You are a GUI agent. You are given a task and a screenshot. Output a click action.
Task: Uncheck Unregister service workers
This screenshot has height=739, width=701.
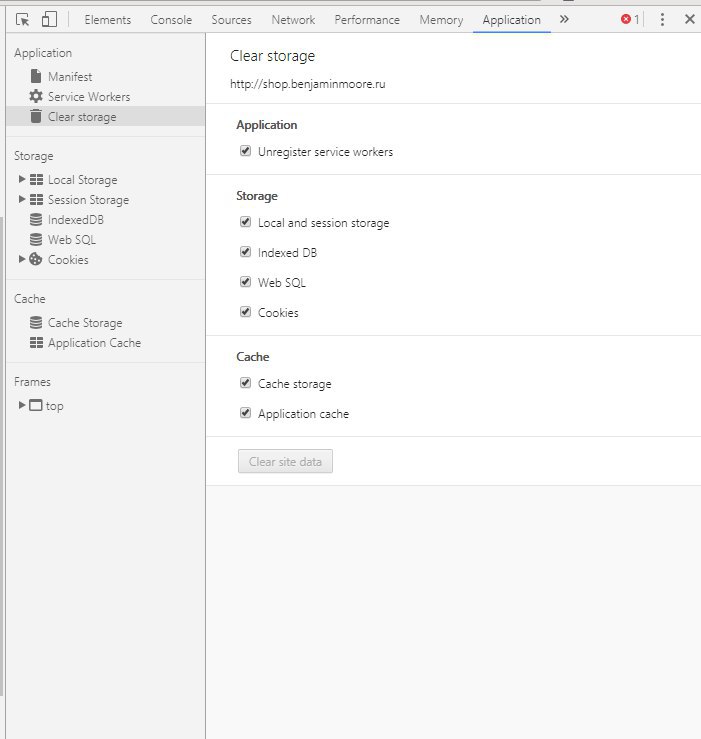tap(246, 151)
